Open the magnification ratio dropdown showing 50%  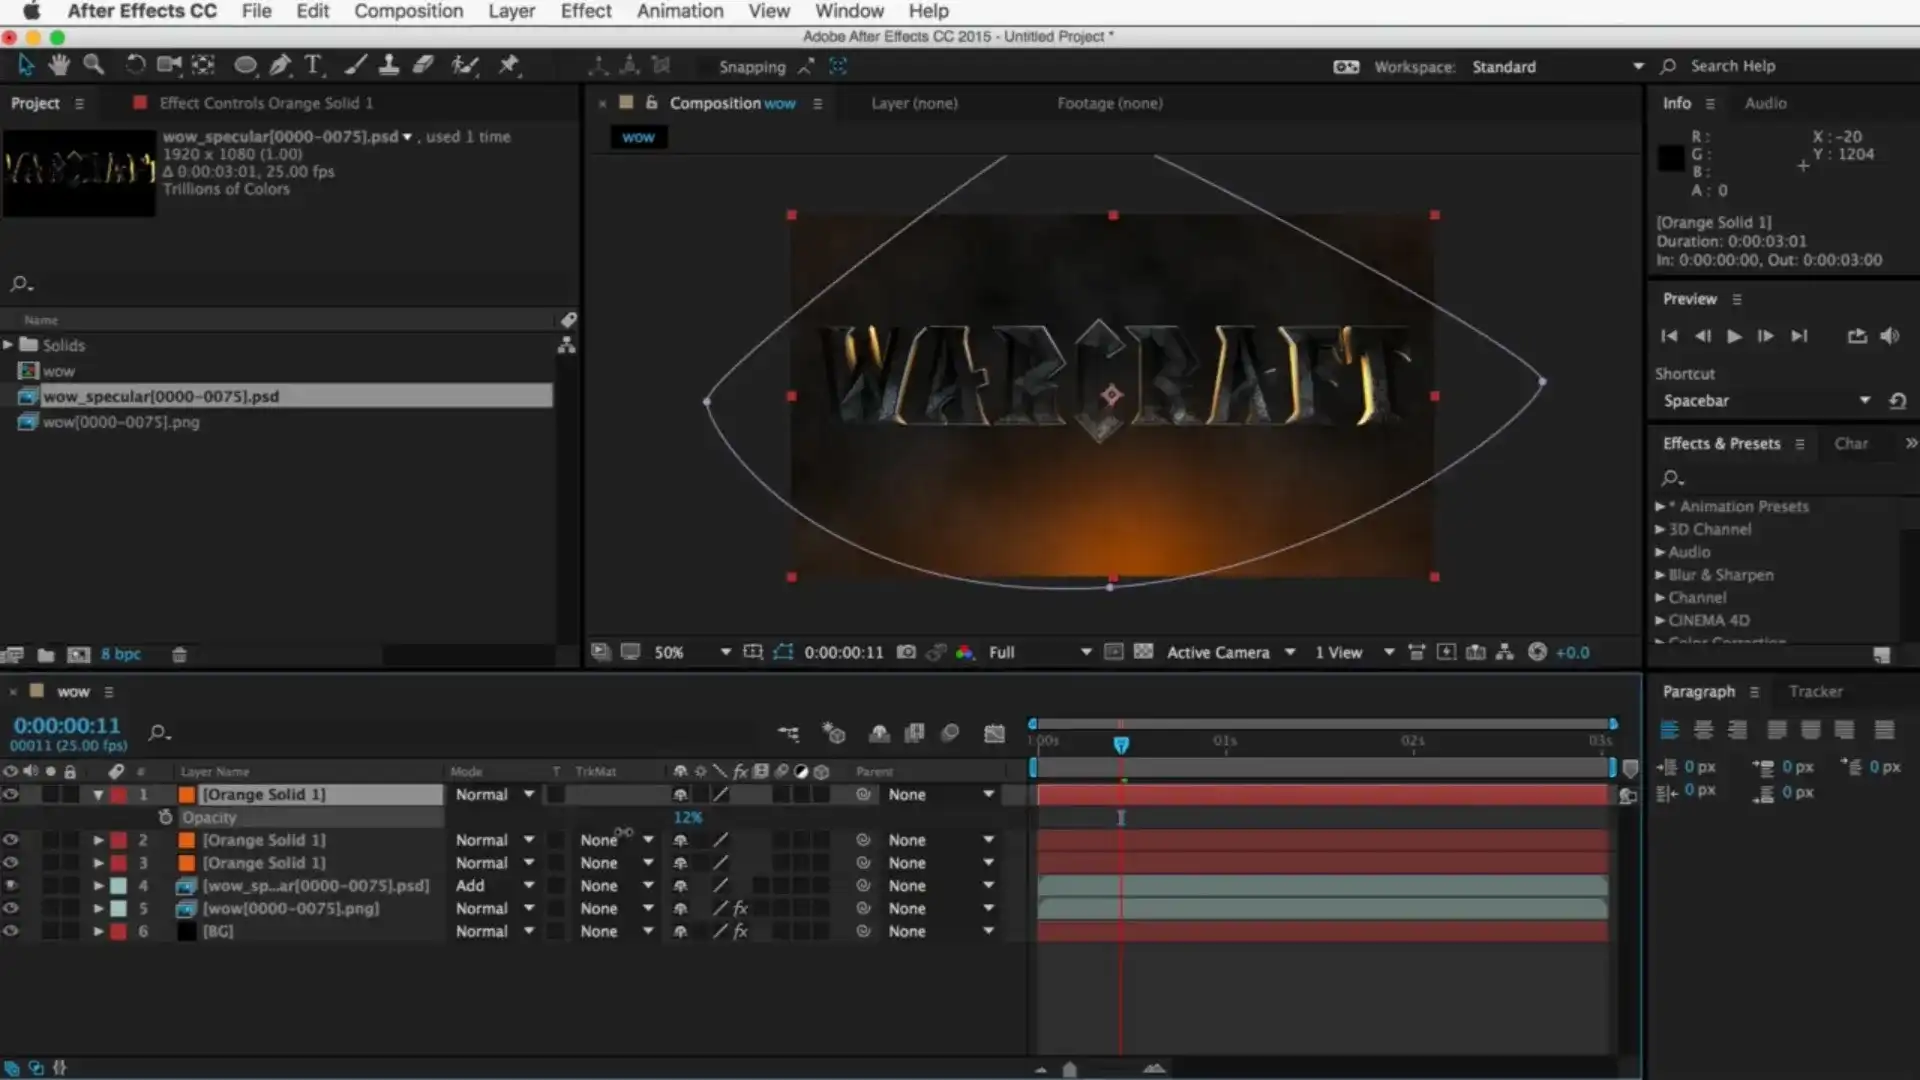coord(724,651)
